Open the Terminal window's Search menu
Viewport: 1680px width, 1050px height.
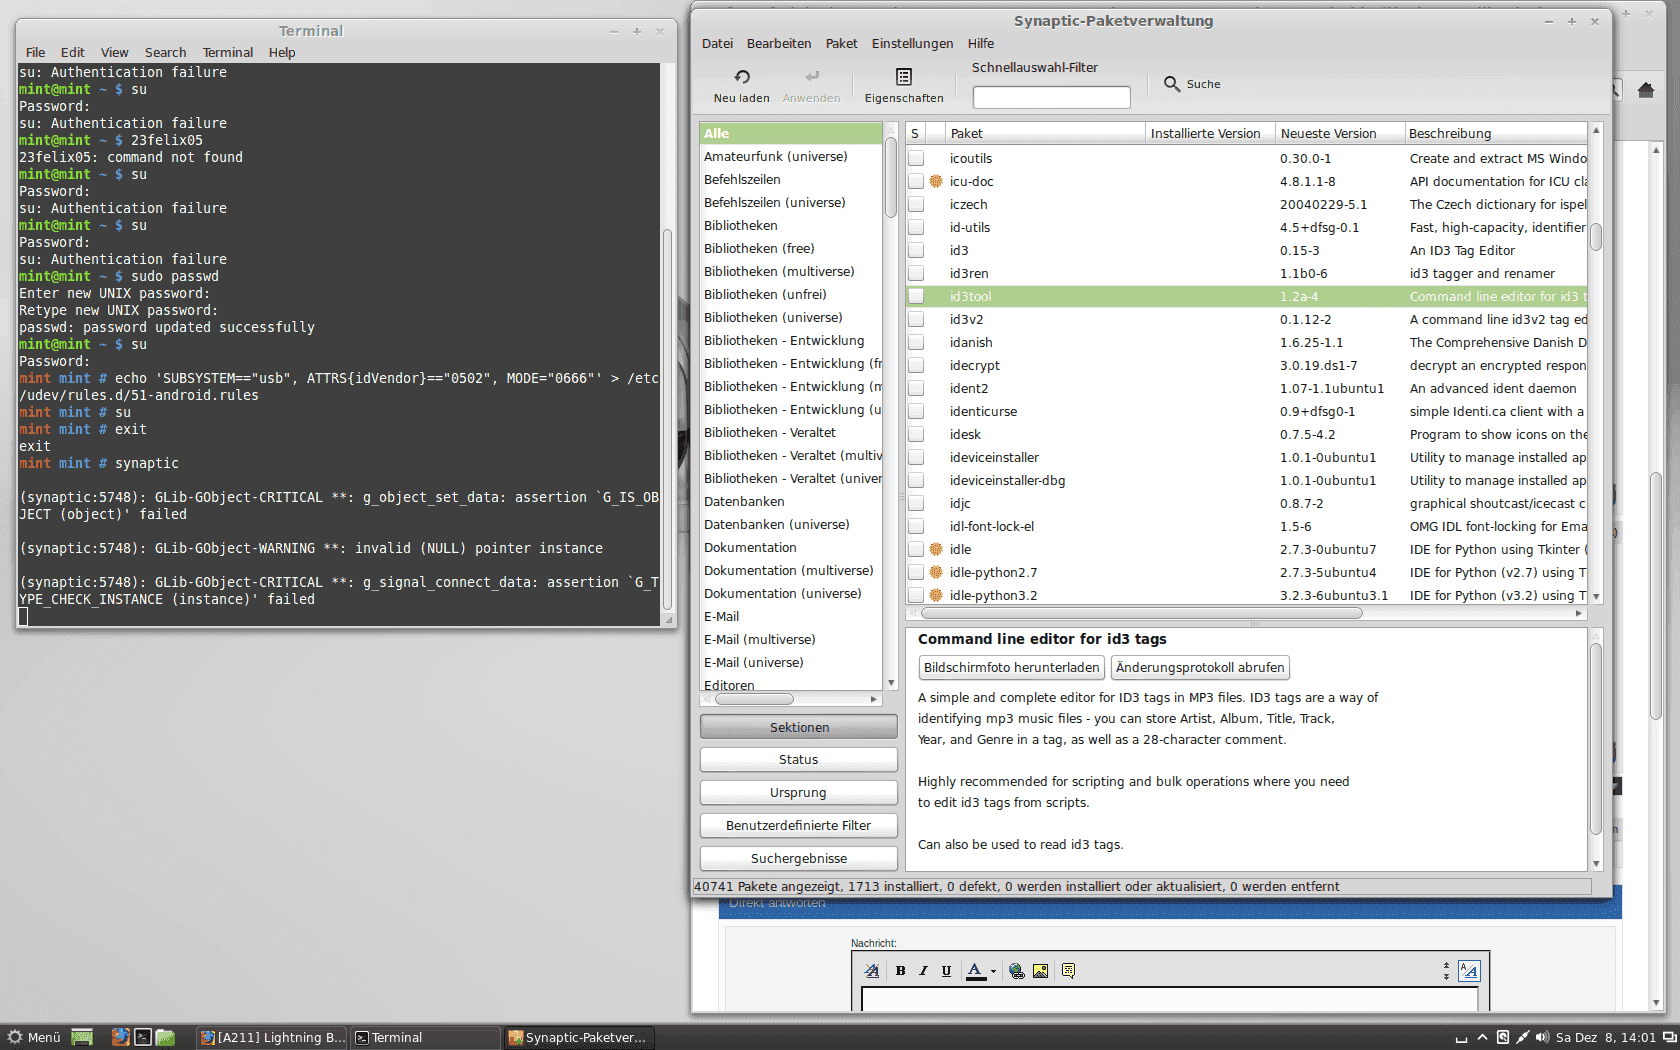[x=165, y=53]
